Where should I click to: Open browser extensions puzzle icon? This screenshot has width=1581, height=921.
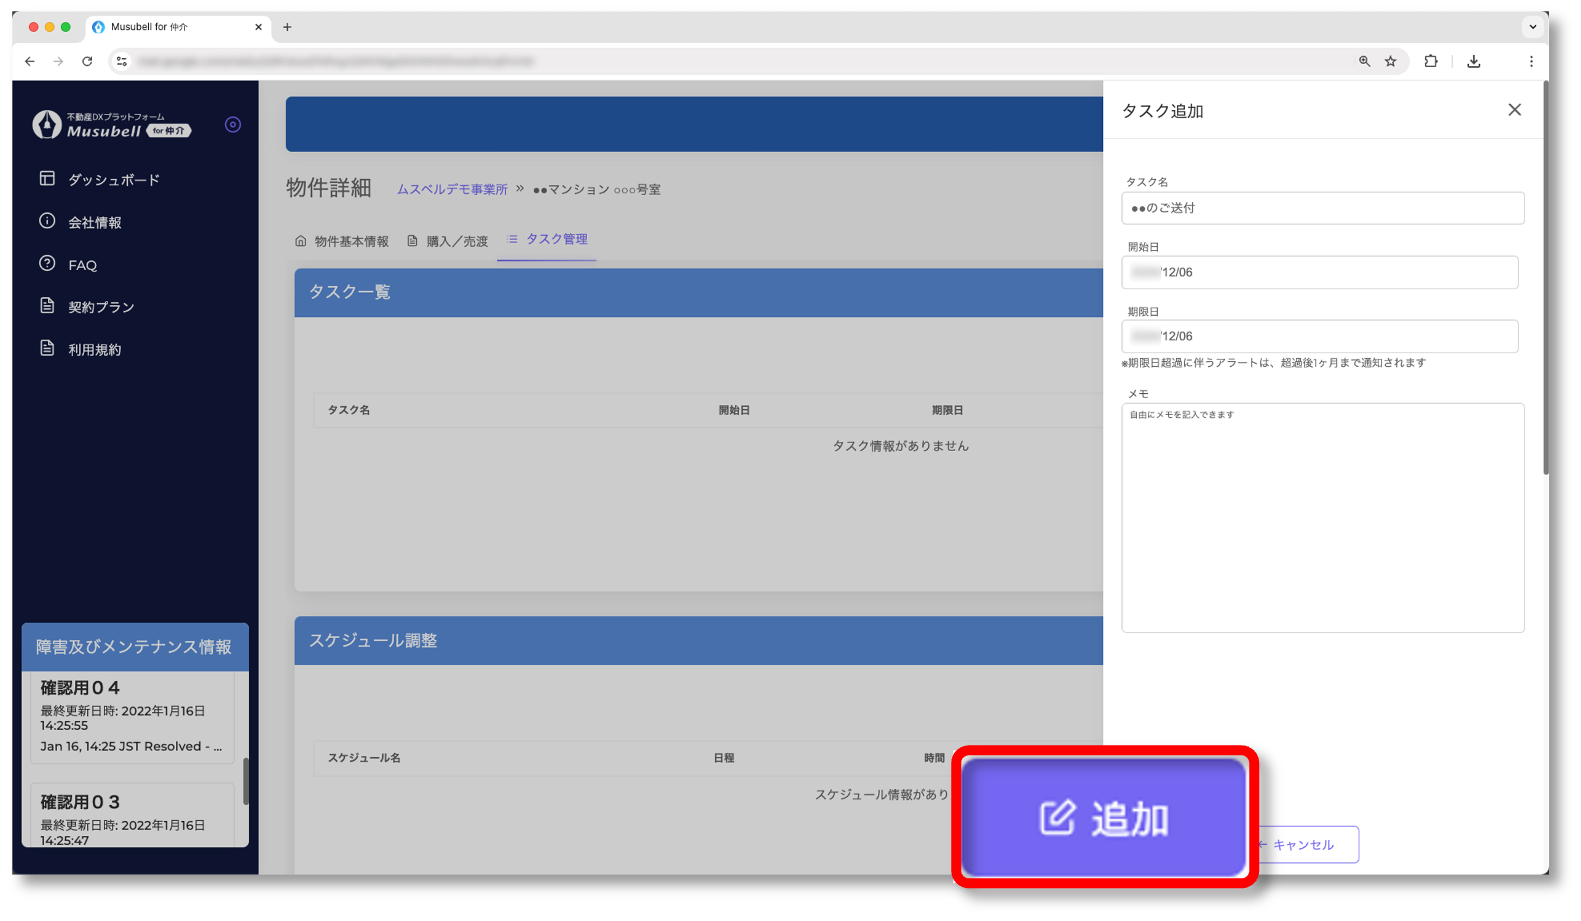pos(1431,61)
